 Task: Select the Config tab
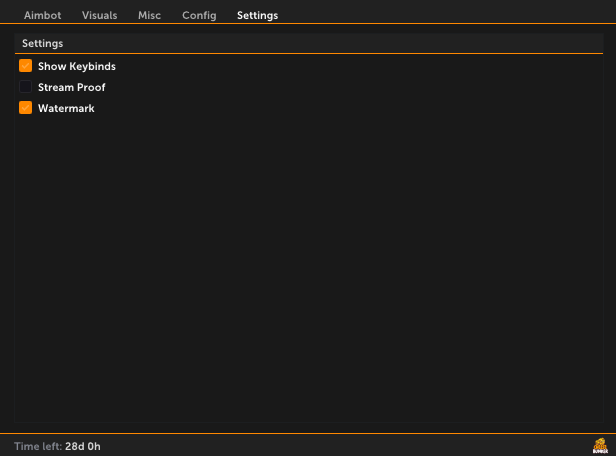199,15
